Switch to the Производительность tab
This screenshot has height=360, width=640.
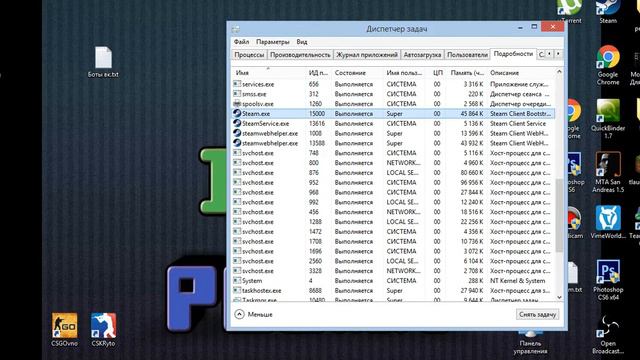[x=300, y=55]
